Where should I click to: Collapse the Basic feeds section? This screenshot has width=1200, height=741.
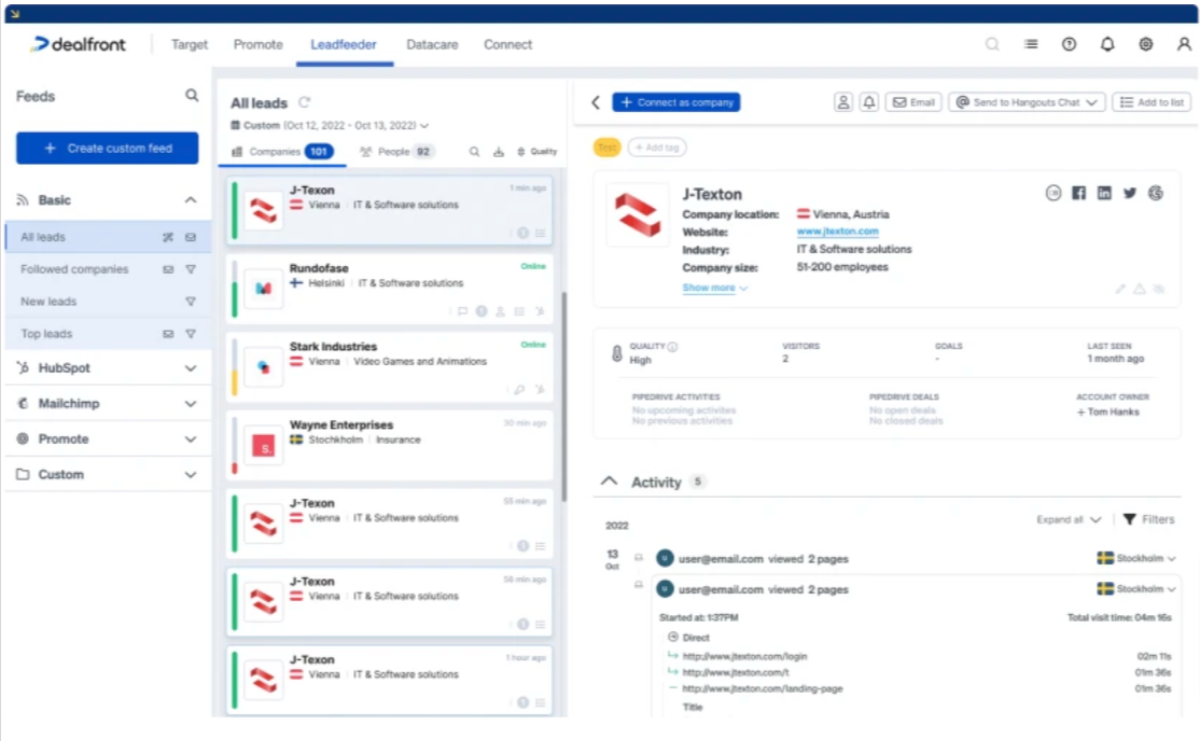click(191, 200)
